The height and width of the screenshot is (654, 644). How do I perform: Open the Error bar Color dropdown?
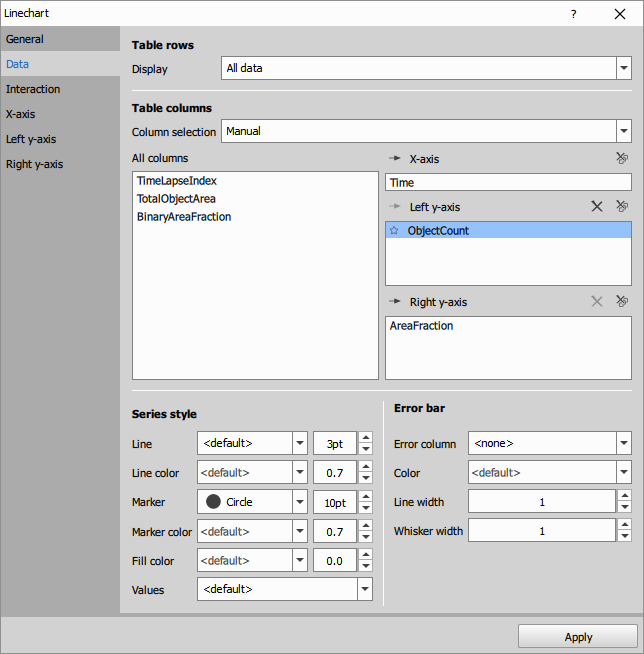[x=550, y=472]
